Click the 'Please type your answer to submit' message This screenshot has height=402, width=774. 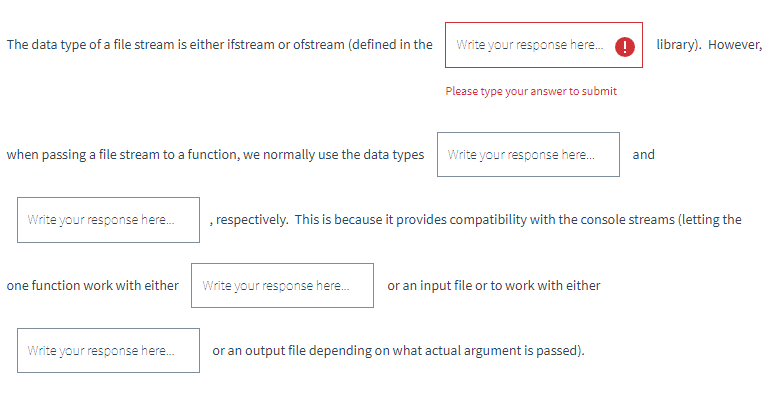tap(531, 91)
